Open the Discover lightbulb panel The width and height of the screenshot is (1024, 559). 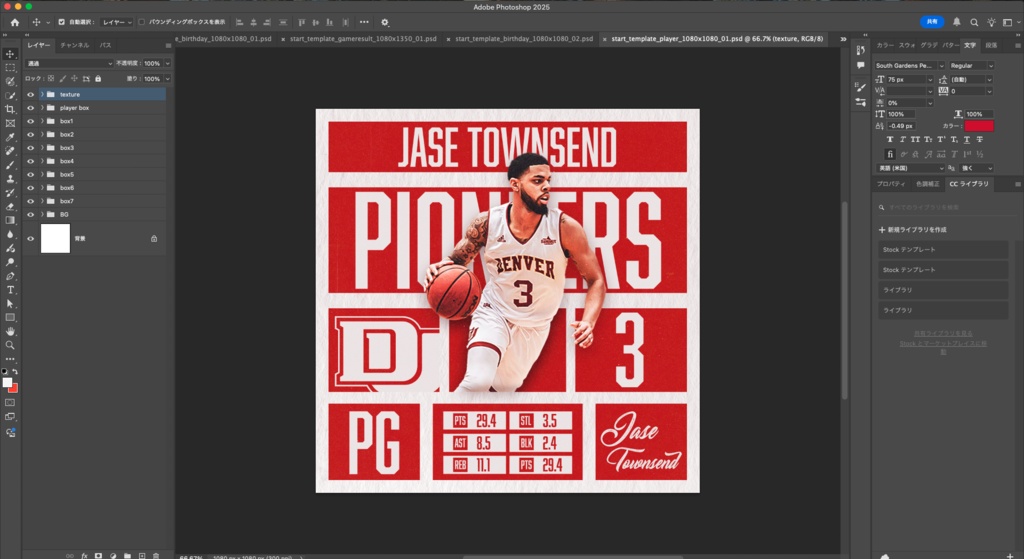[991, 22]
